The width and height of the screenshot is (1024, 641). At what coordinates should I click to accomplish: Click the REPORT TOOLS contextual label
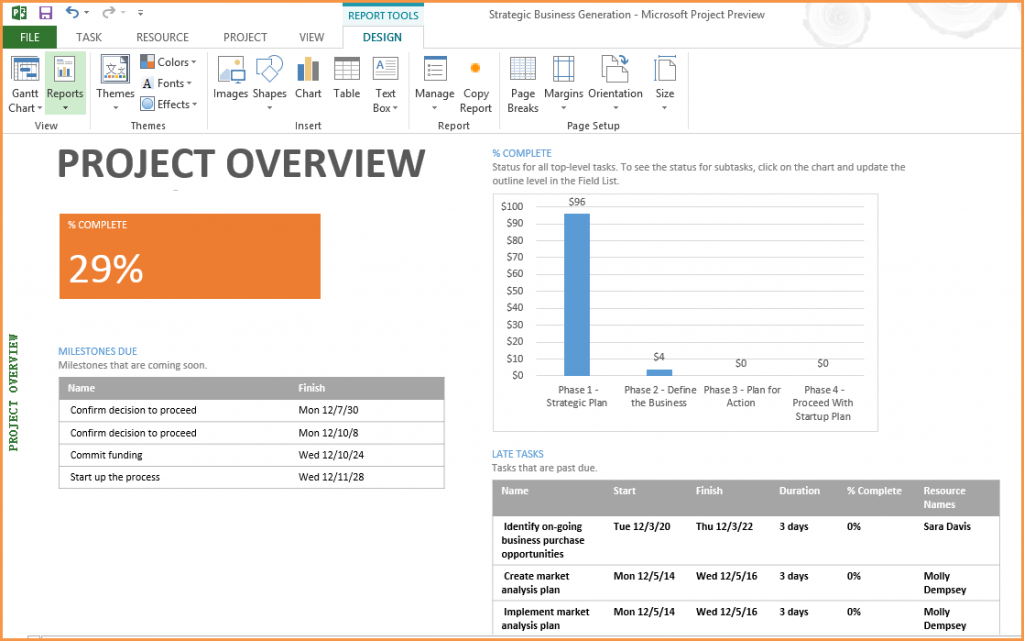pos(383,15)
